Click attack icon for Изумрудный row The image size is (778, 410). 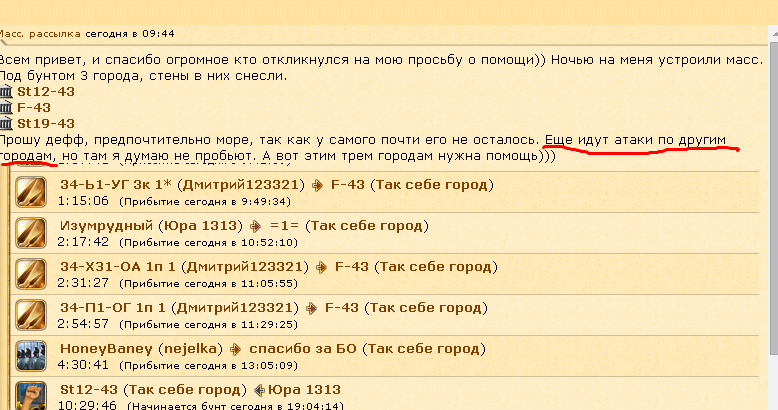click(31, 233)
